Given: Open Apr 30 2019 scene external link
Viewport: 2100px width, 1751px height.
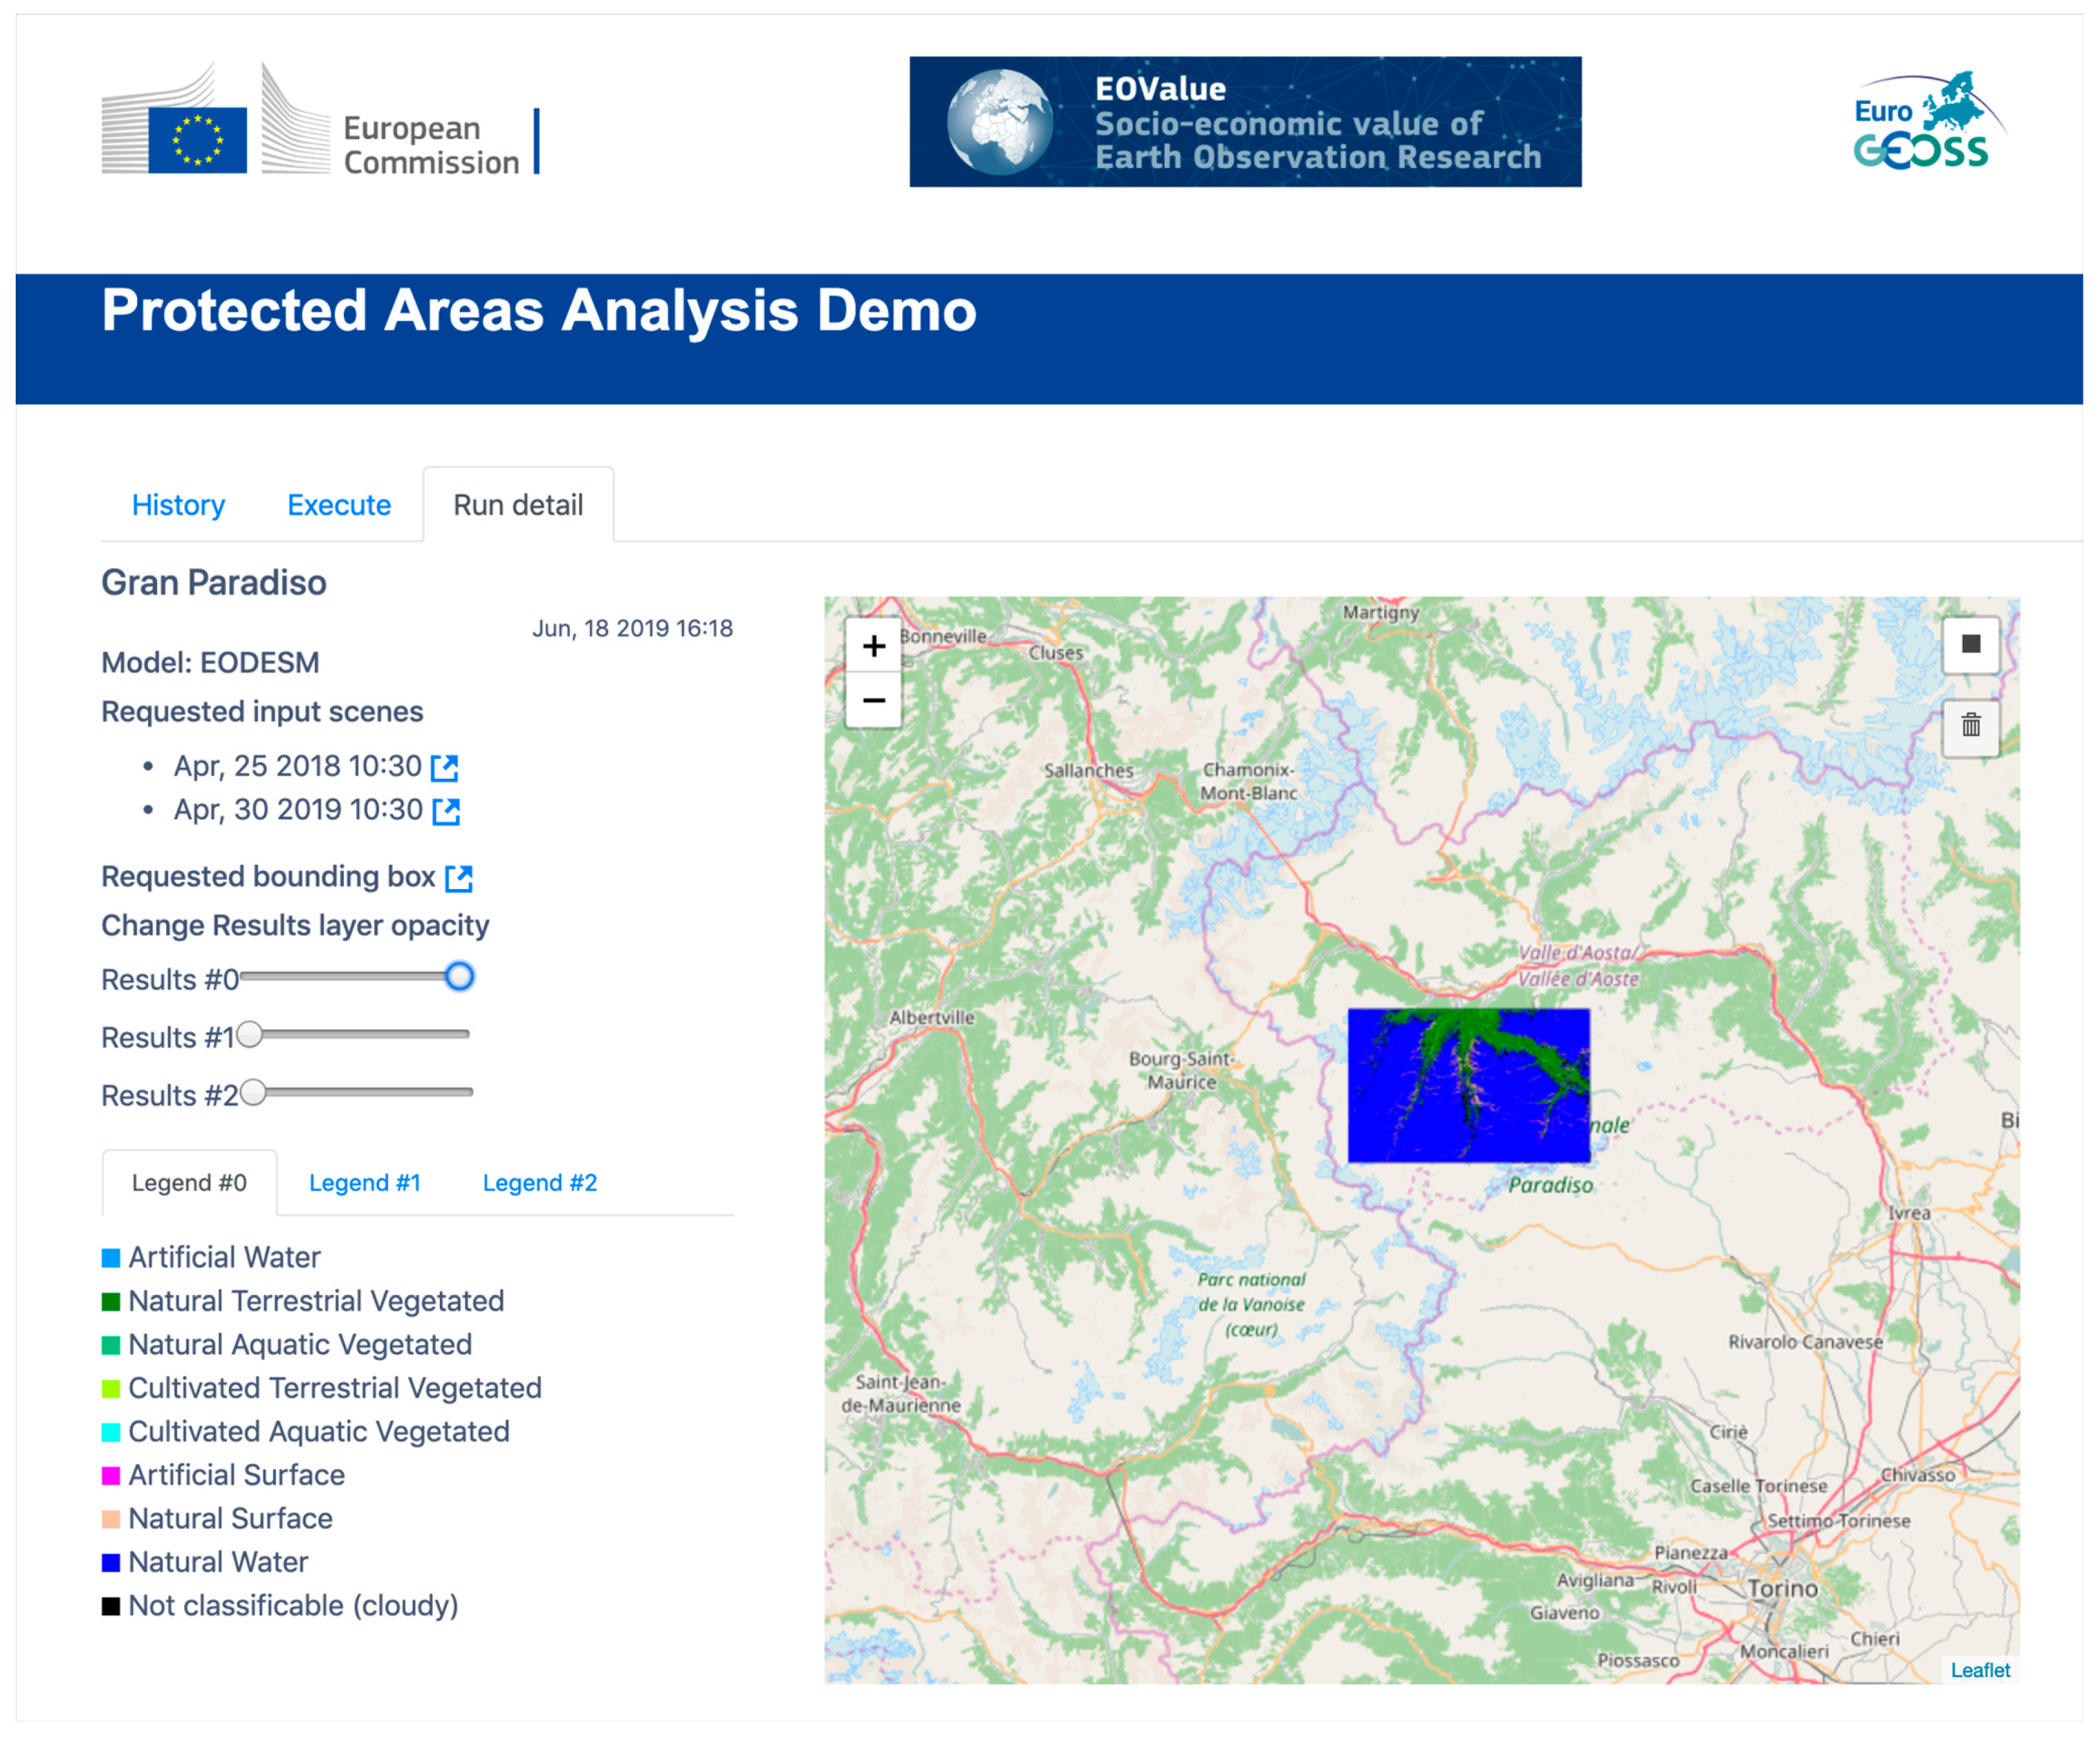Looking at the screenshot, I should 446,811.
